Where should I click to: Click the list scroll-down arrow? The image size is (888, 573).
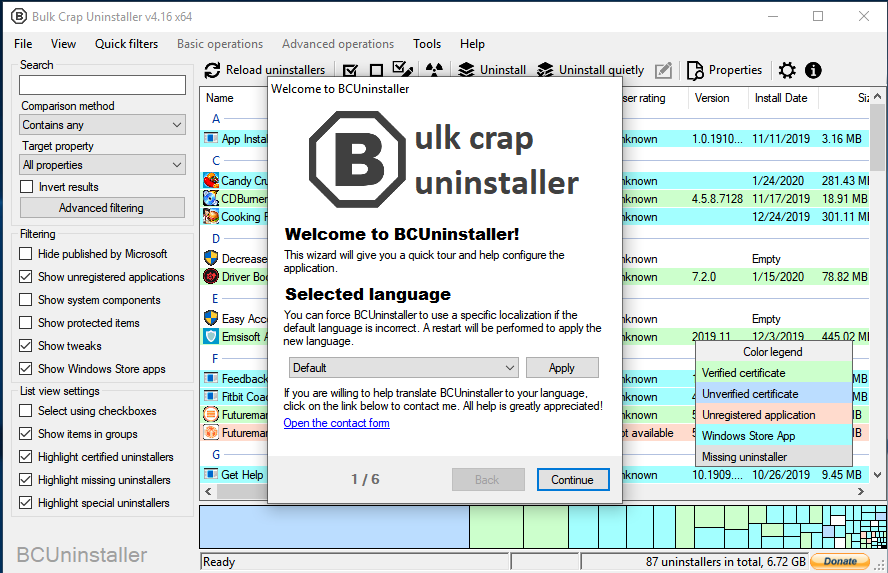[877, 474]
